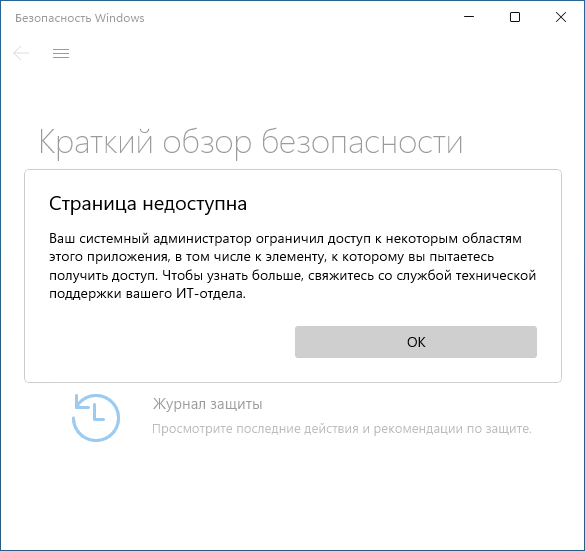Click the OK button in the dialog
Viewport: 585px width, 551px height.
[x=416, y=342]
